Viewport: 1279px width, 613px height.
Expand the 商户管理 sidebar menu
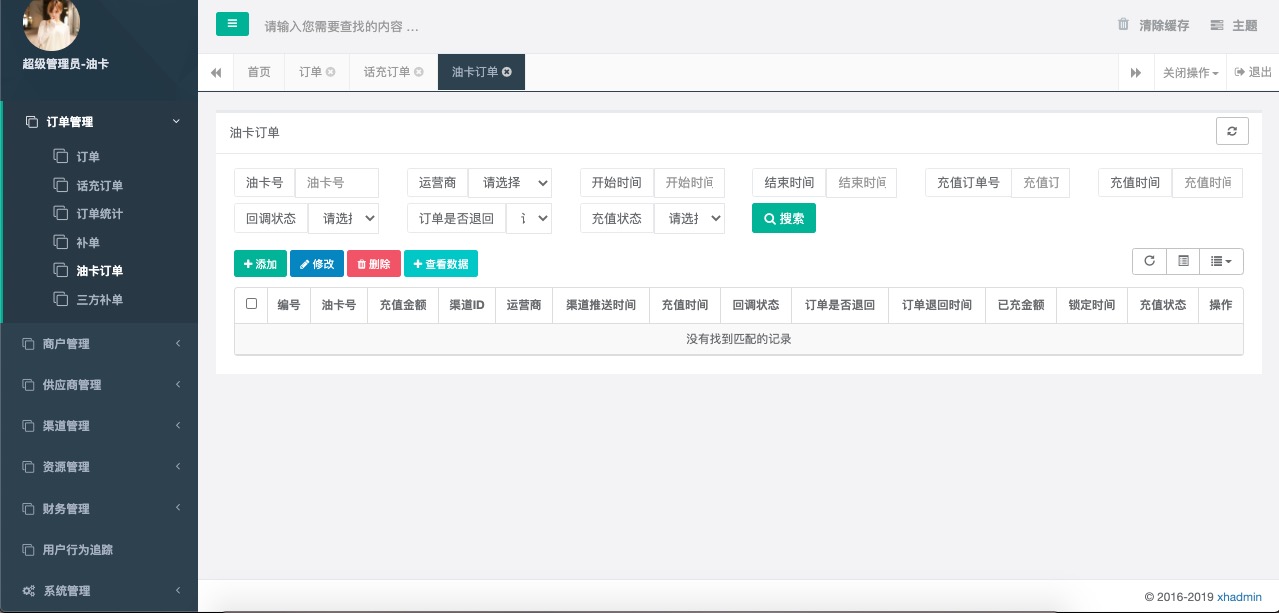click(100, 344)
